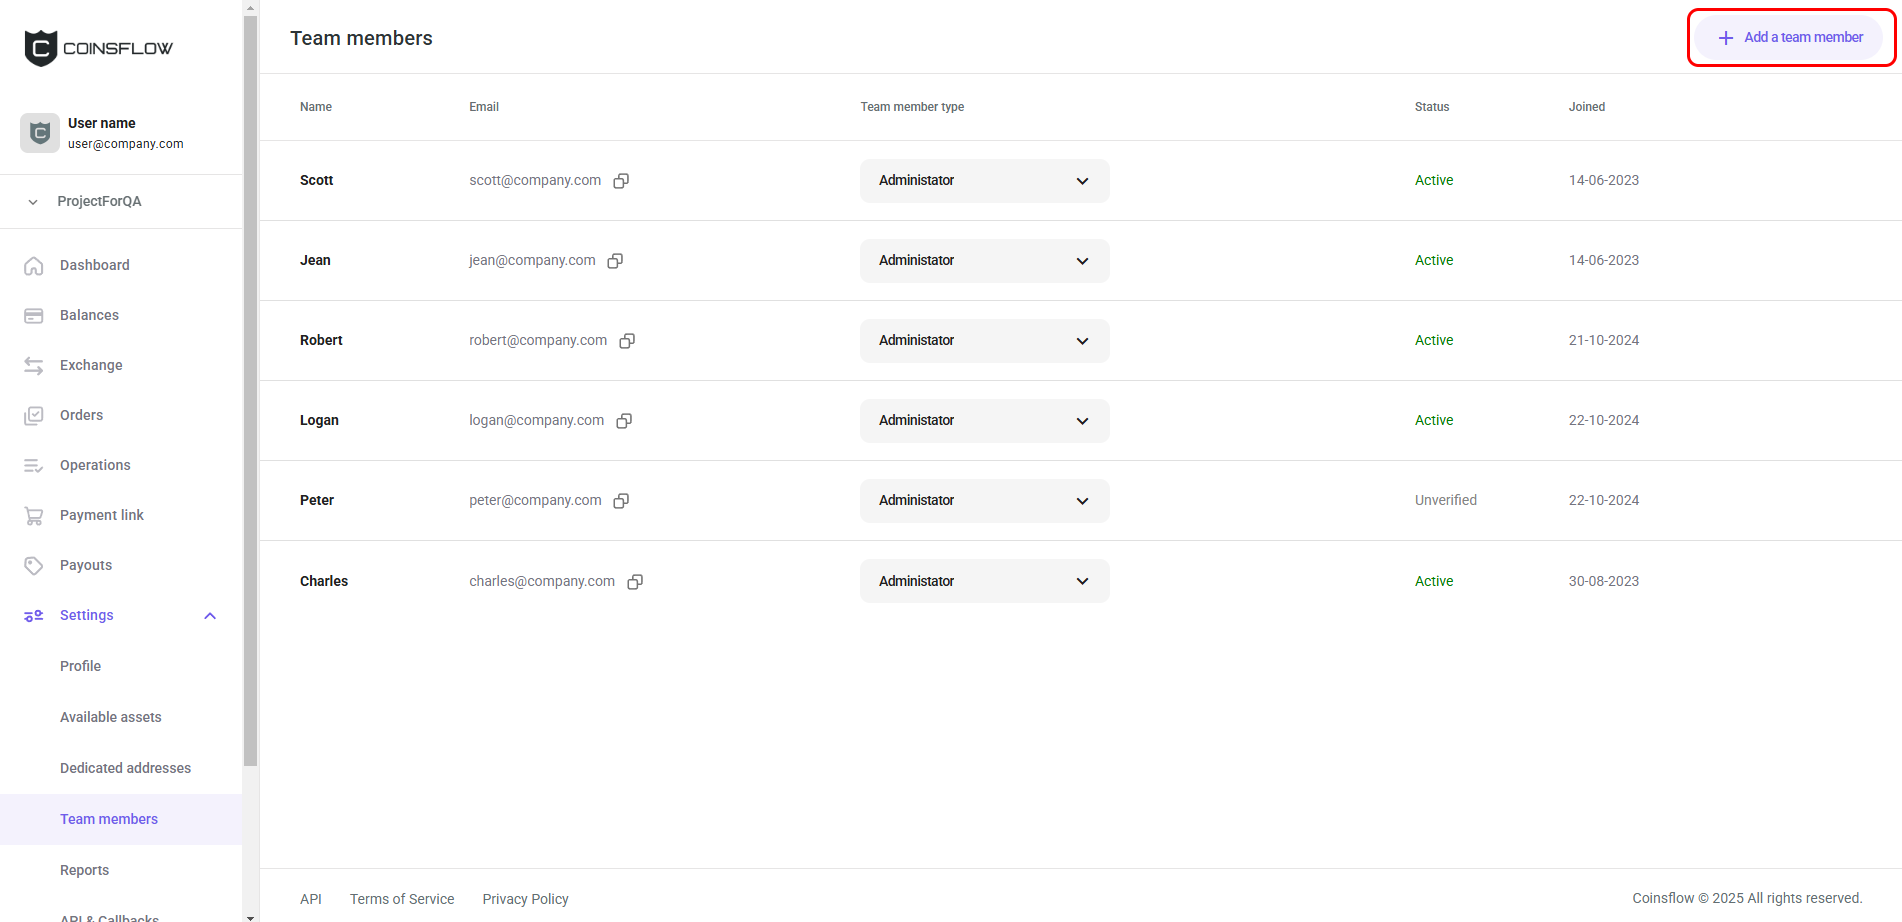The width and height of the screenshot is (1902, 922).
Task: Click copy icon beside robert@company.com
Action: tap(627, 341)
